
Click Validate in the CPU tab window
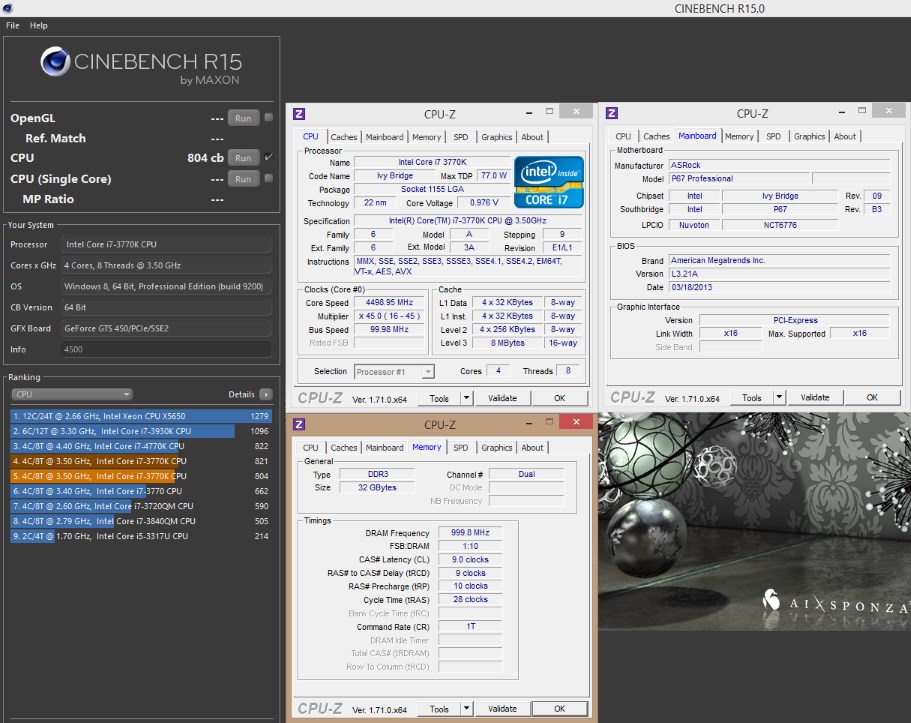(503, 398)
